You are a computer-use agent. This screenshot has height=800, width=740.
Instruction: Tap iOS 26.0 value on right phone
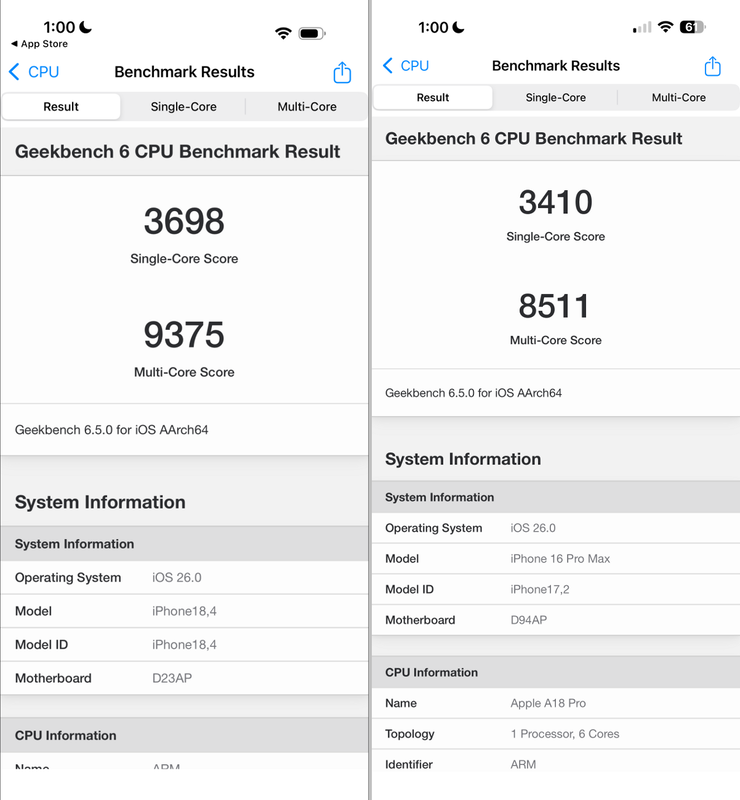(533, 528)
